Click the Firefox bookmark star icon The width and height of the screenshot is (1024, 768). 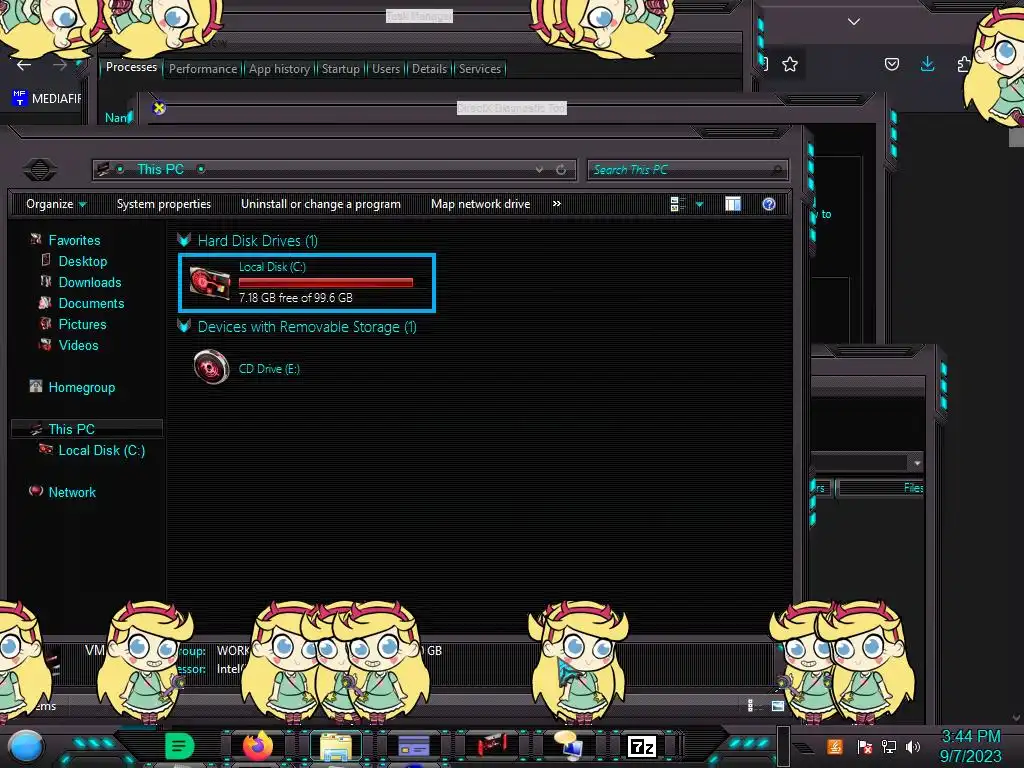(790, 64)
